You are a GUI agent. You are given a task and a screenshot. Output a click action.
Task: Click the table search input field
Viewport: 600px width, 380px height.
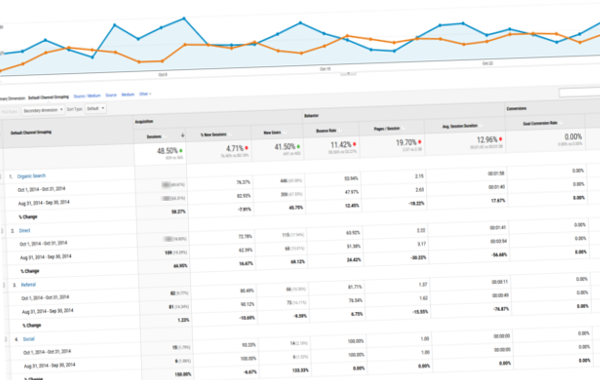[579, 92]
